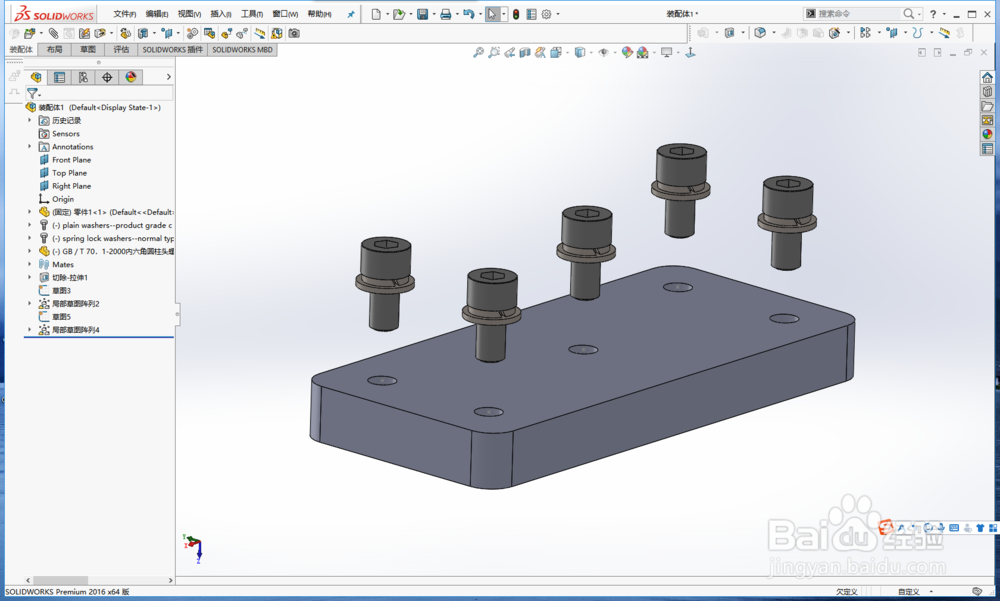
Task: Expand the Annotations tree node
Action: pos(29,146)
